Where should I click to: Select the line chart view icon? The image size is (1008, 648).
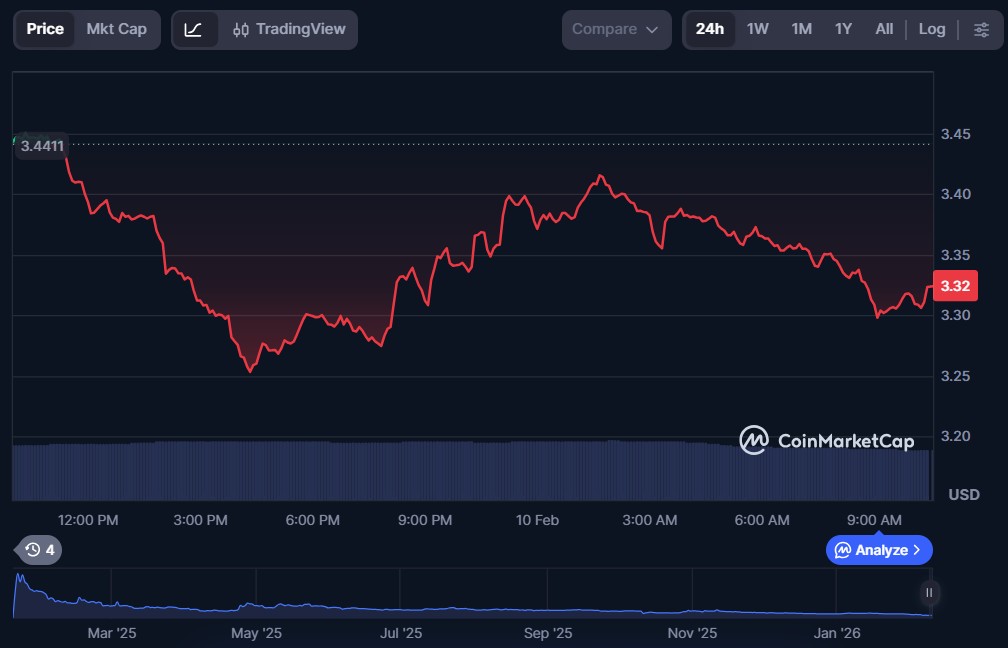coord(193,29)
